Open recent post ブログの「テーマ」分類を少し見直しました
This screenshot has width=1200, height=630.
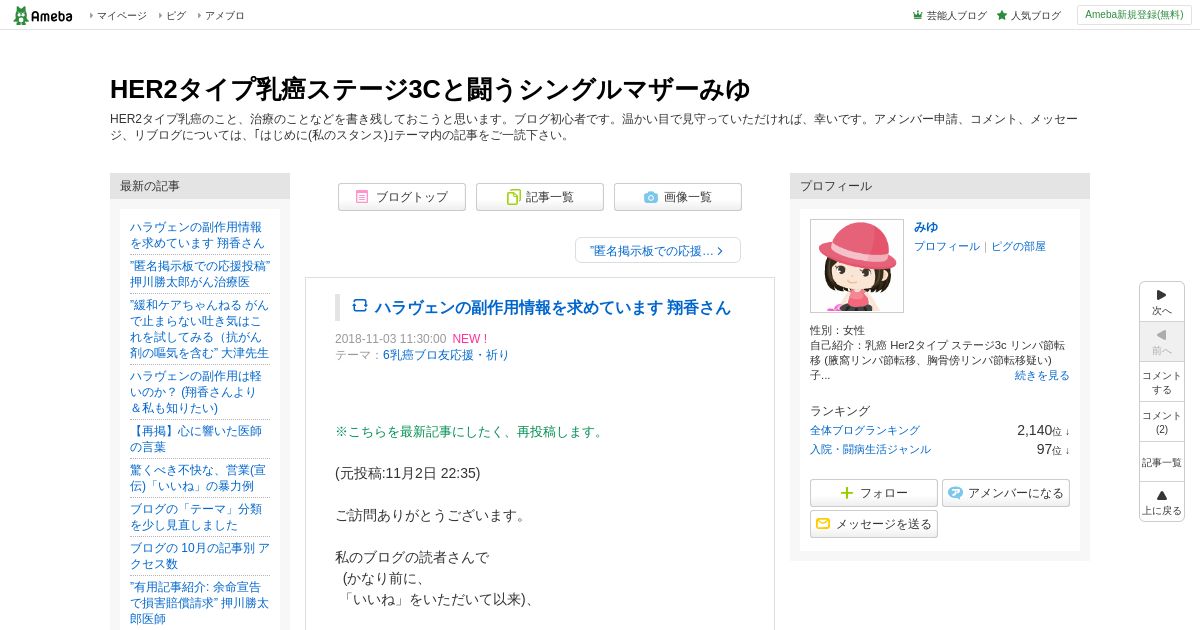tap(197, 517)
